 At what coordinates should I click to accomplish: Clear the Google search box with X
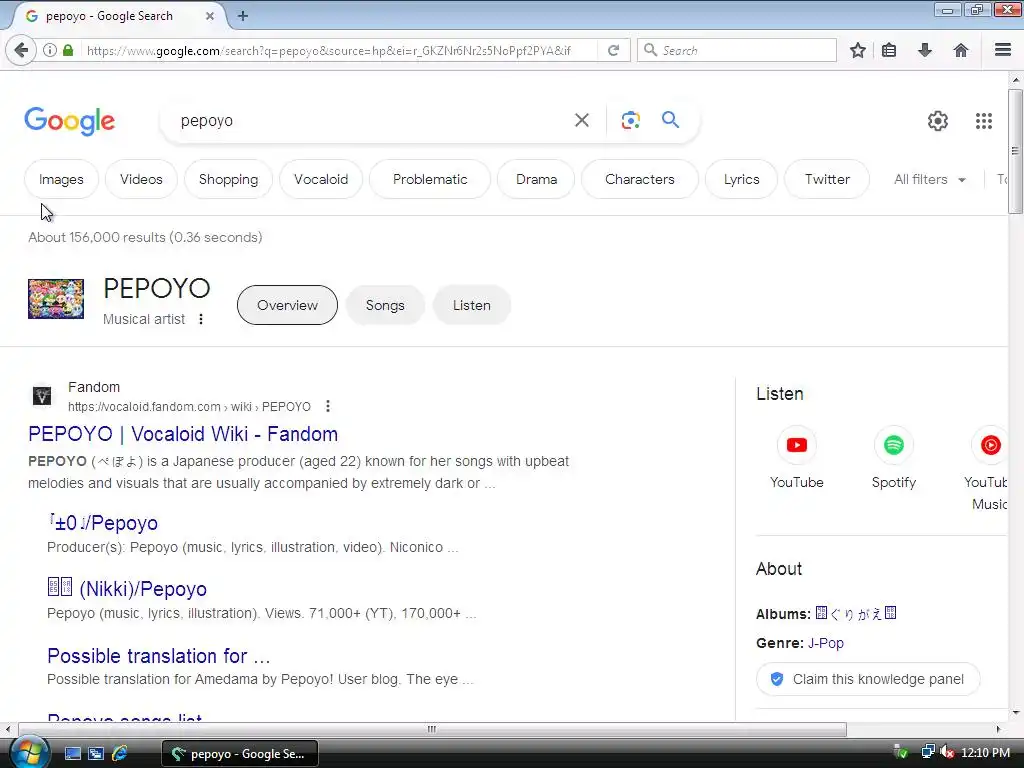coord(581,120)
